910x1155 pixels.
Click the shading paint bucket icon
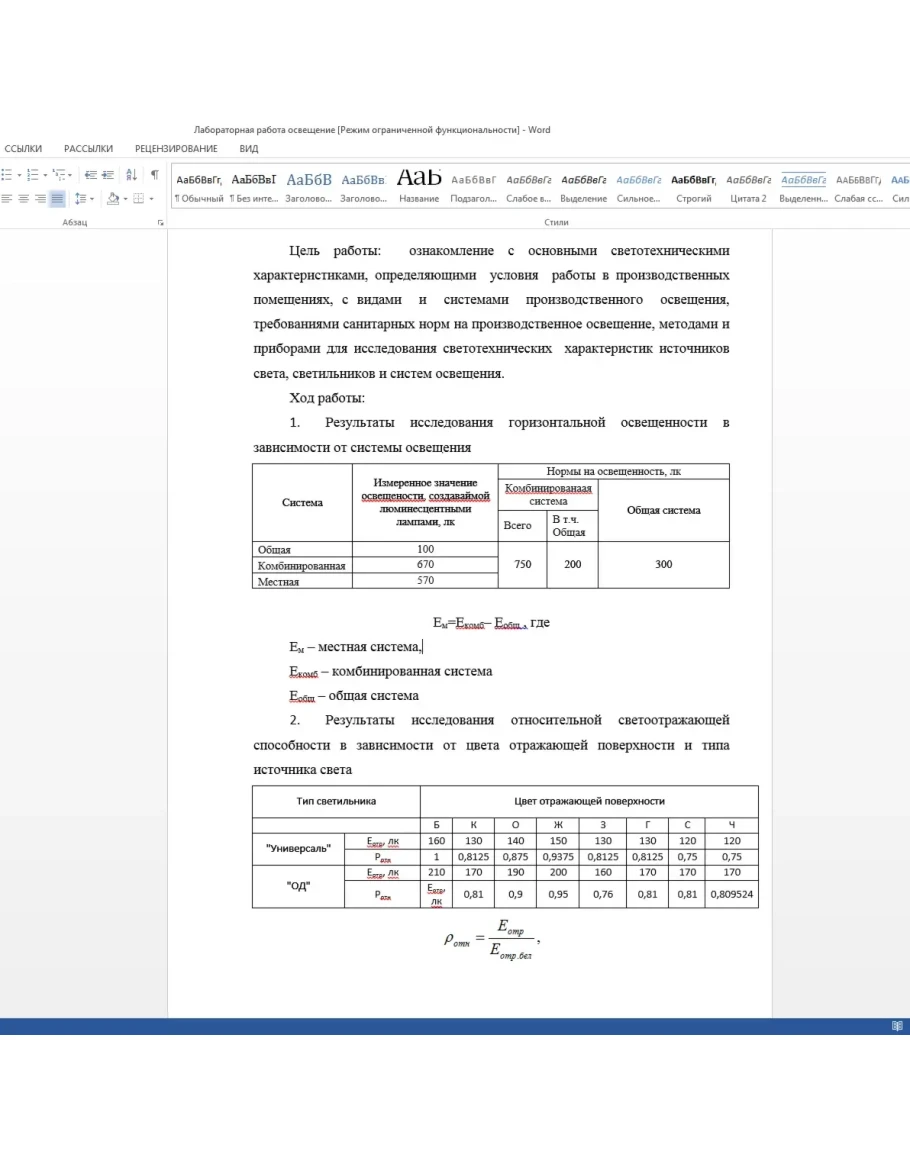click(x=111, y=199)
